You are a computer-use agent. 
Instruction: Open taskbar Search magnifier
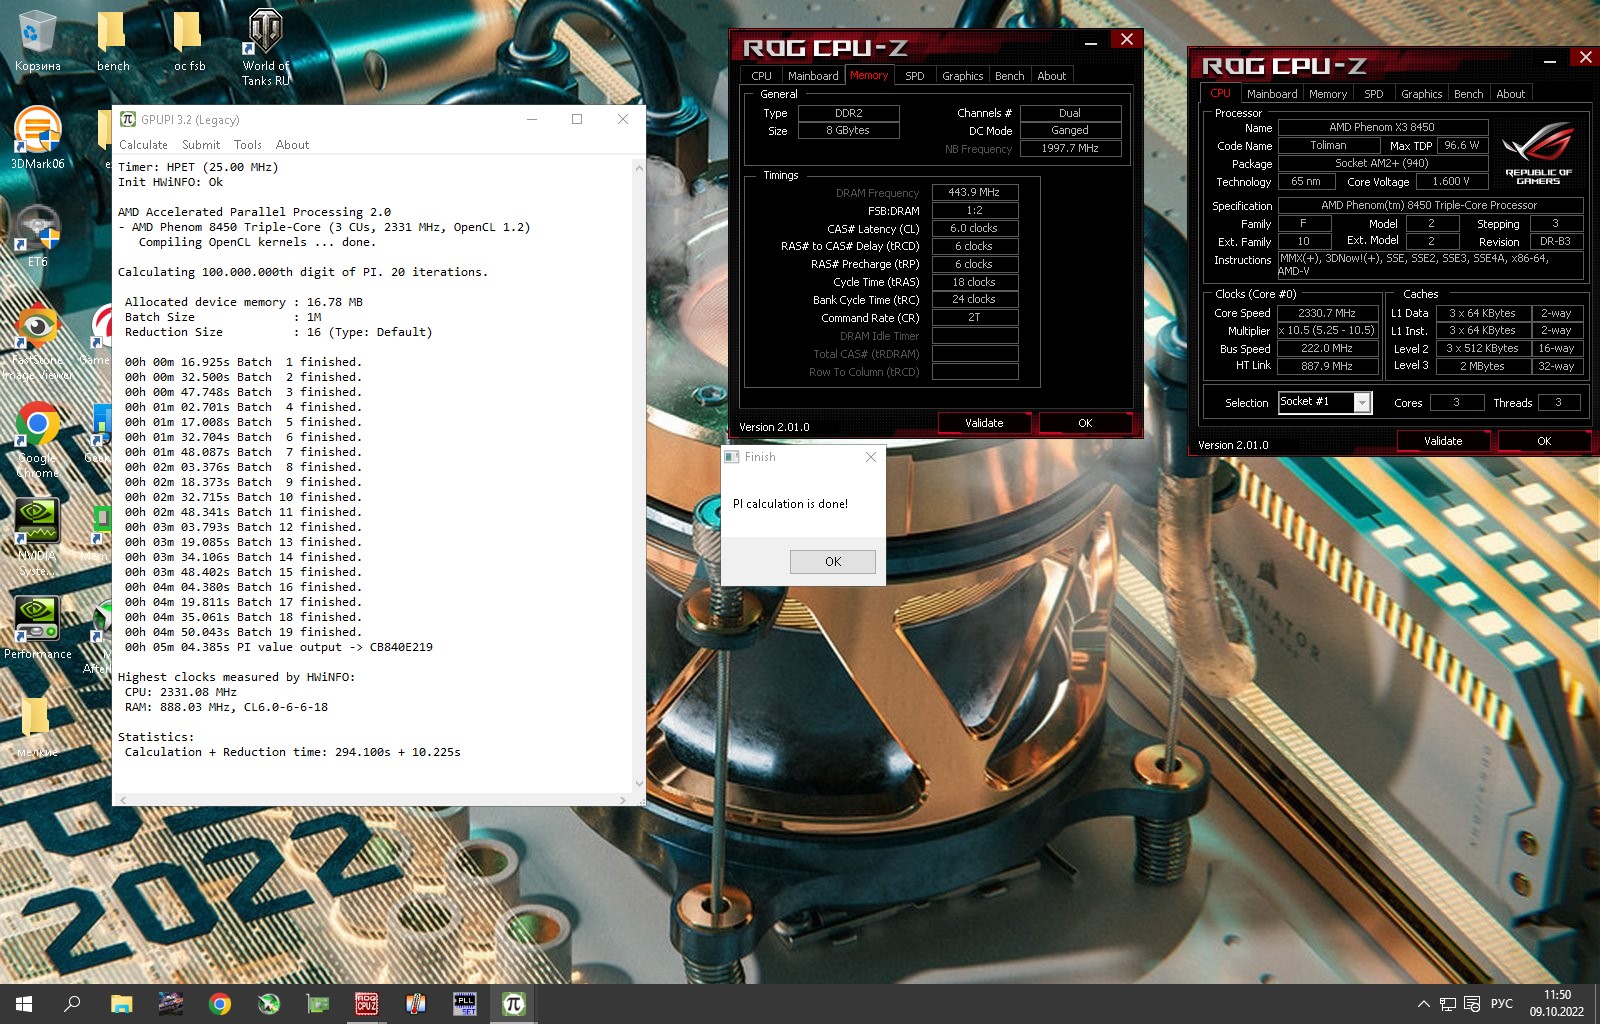(72, 1004)
